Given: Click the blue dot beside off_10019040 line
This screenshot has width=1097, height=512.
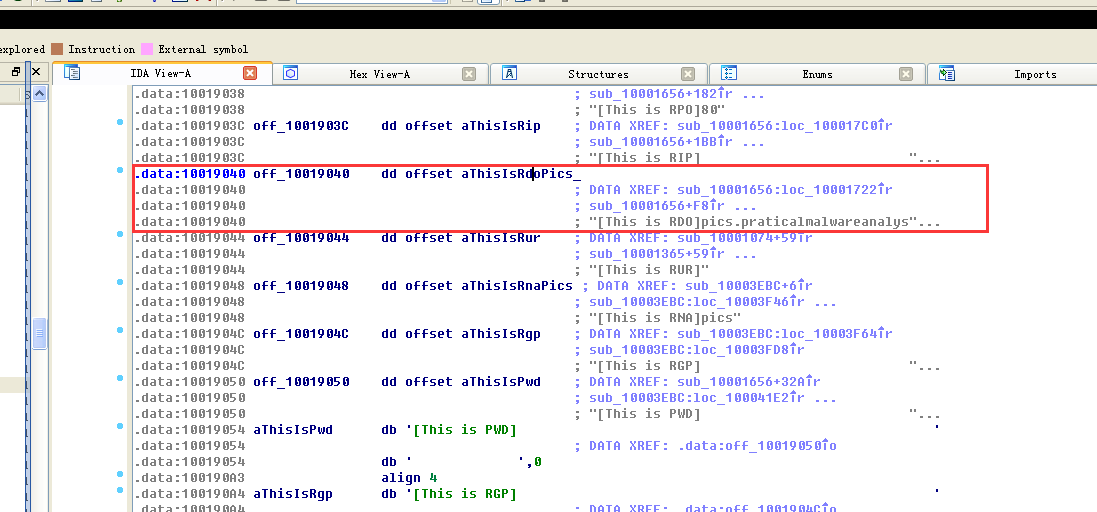Looking at the screenshot, I should tap(120, 171).
